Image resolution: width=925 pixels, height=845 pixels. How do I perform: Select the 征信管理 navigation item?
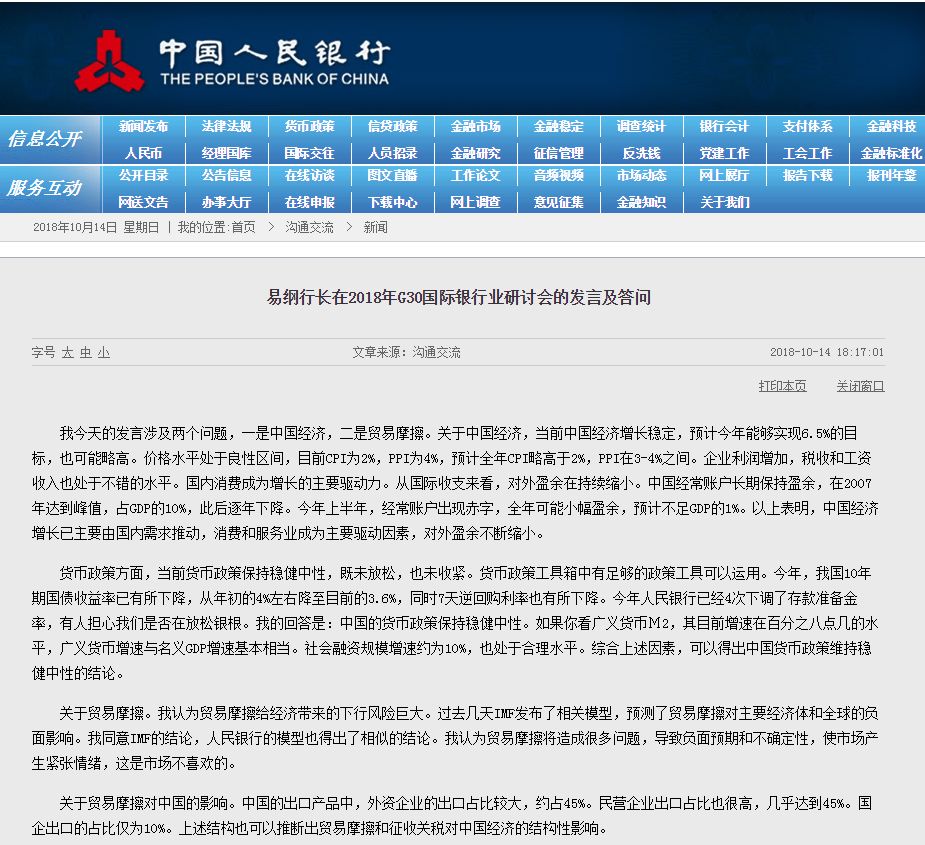(559, 153)
